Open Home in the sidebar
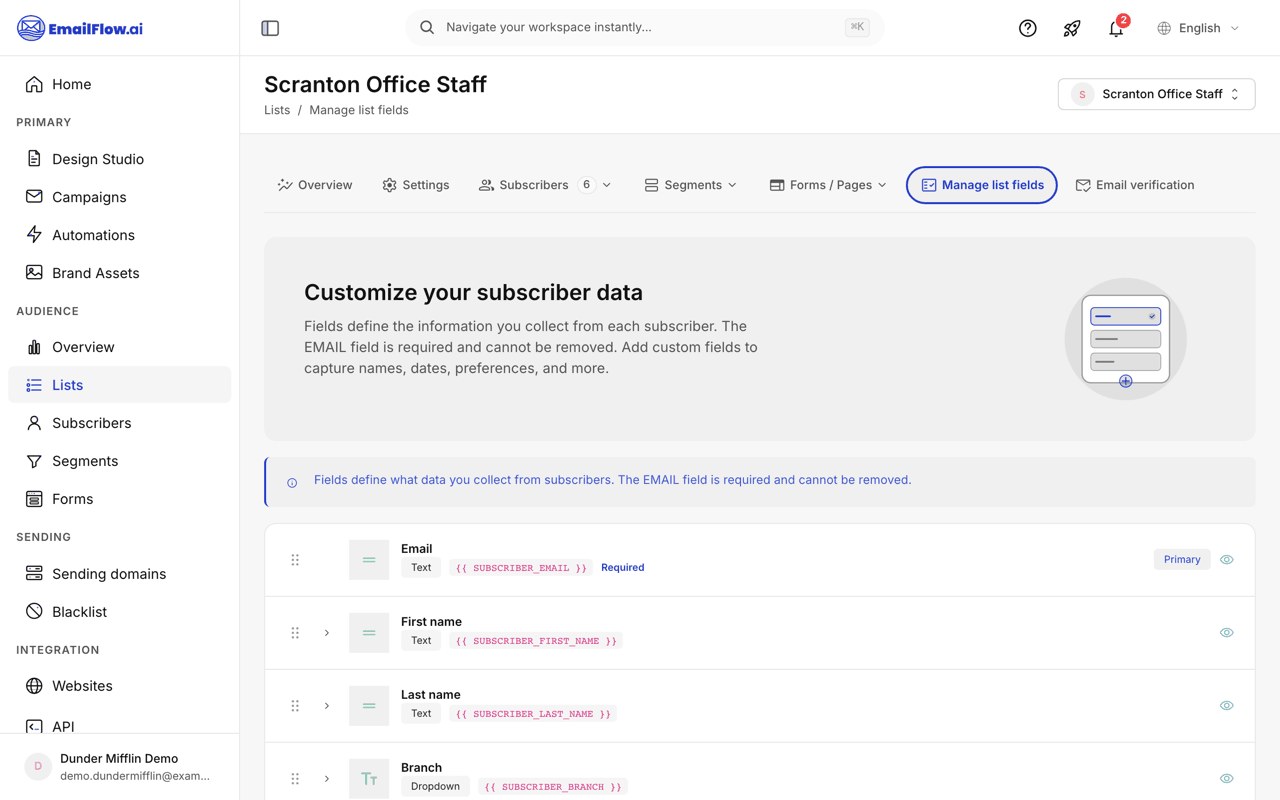 pyautogui.click(x=119, y=84)
